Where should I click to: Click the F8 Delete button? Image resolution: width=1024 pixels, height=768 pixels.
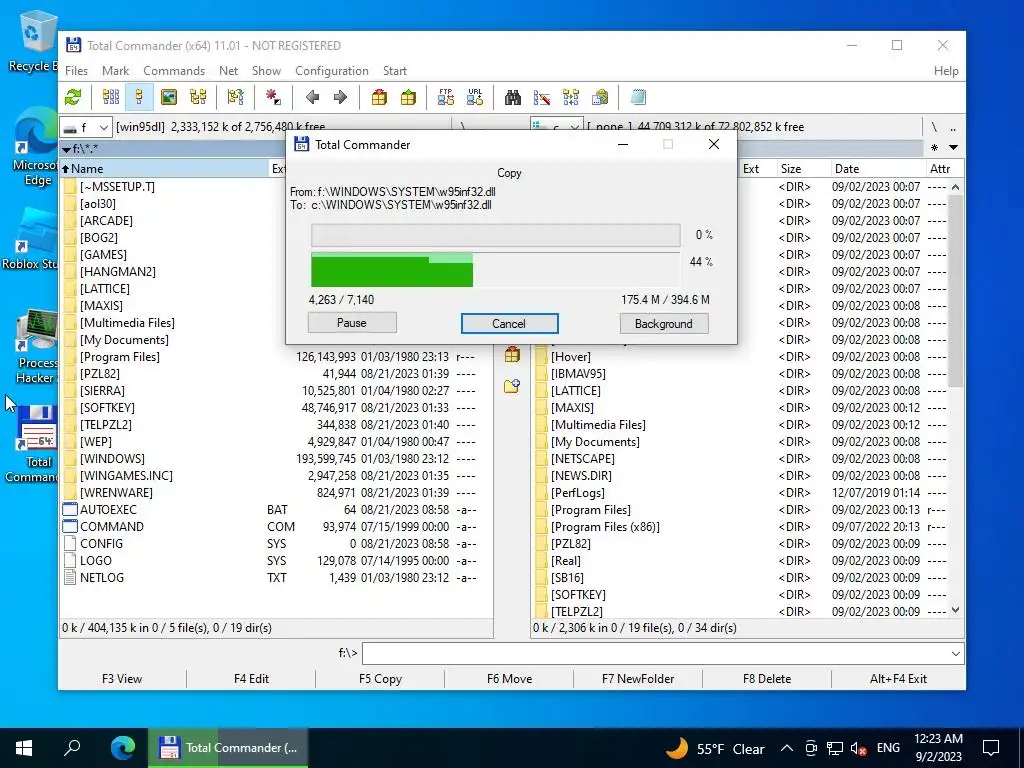point(767,679)
